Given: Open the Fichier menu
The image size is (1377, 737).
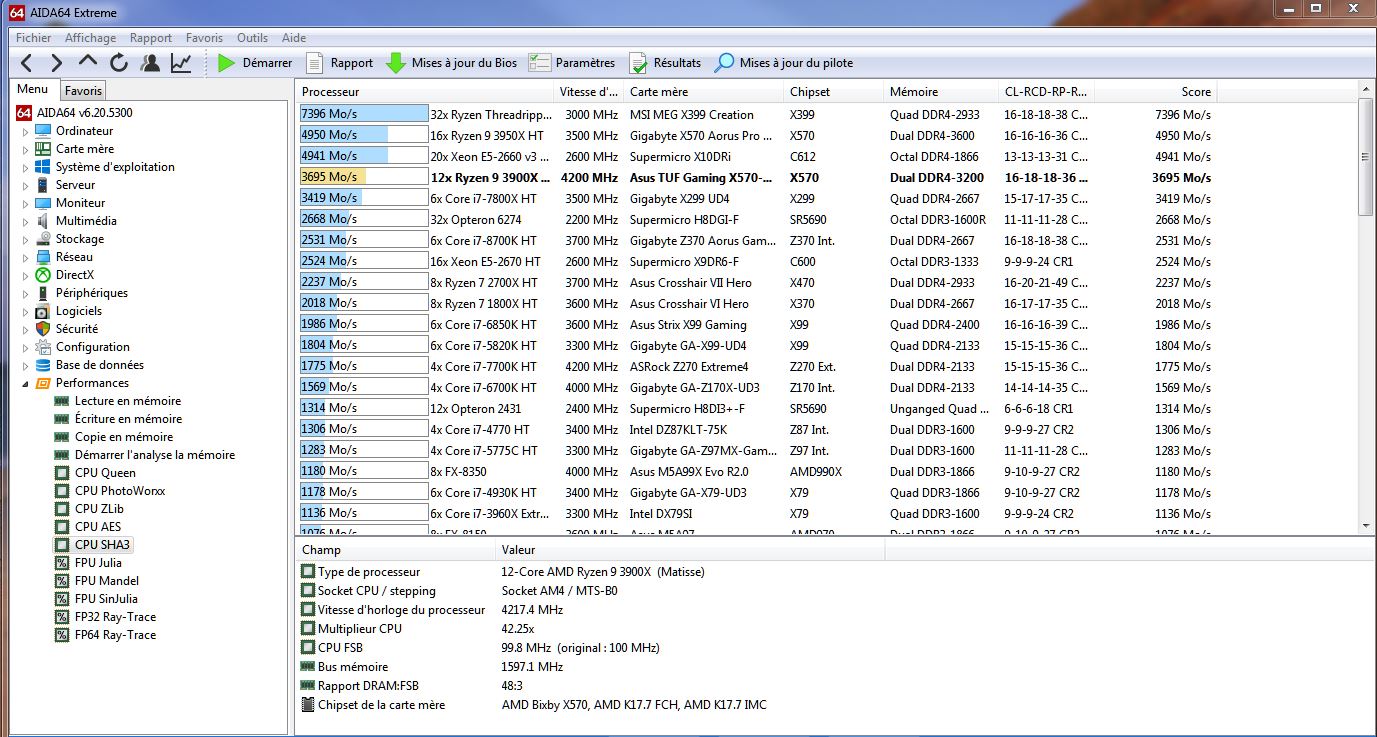Looking at the screenshot, I should 34,38.
